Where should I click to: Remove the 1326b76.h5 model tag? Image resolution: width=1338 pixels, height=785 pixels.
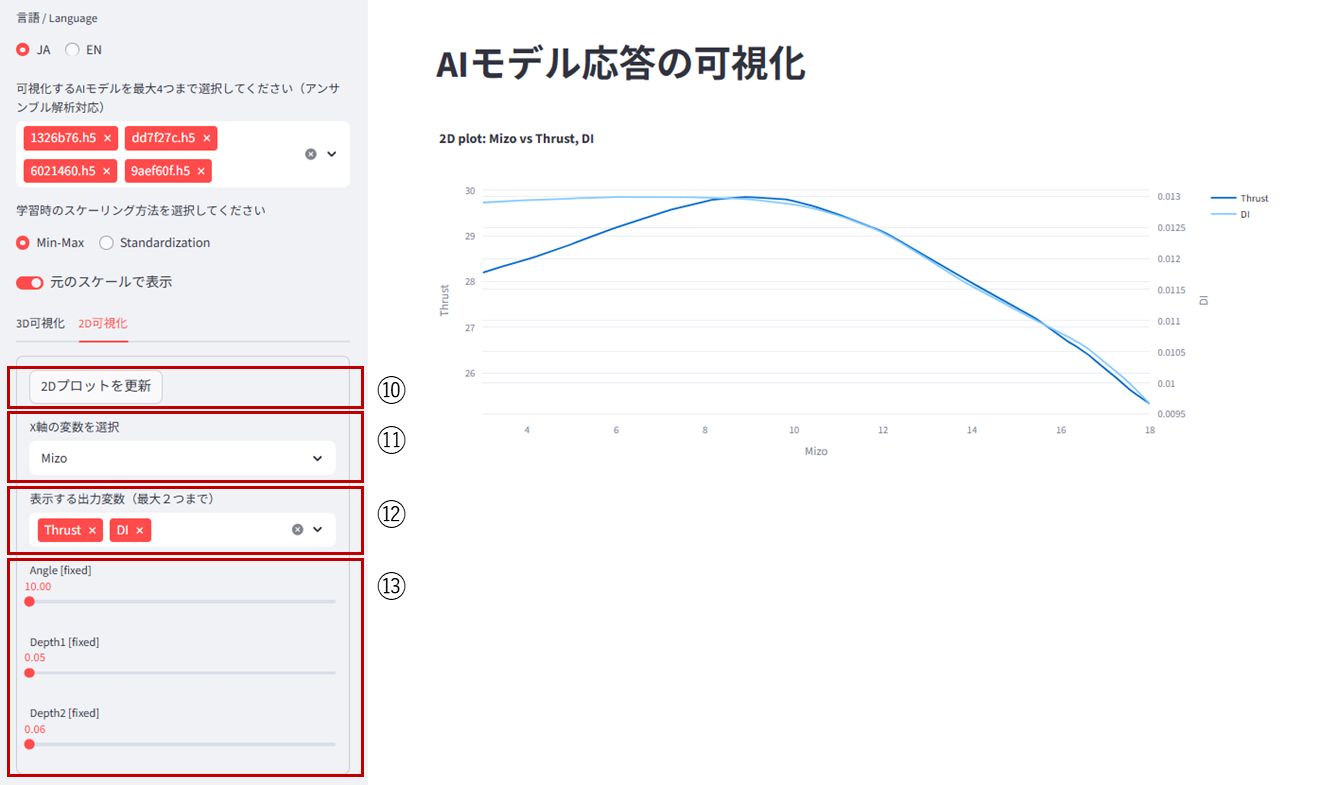pos(107,138)
